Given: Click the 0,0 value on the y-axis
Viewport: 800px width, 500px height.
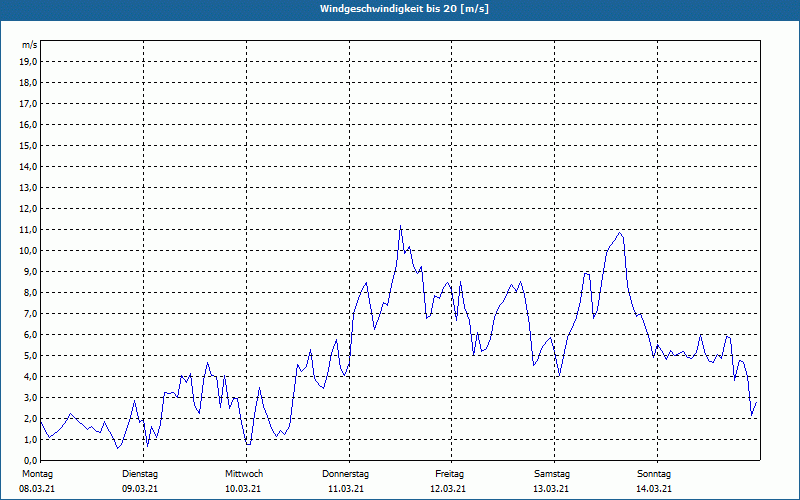Looking at the screenshot, I should tap(29, 460).
